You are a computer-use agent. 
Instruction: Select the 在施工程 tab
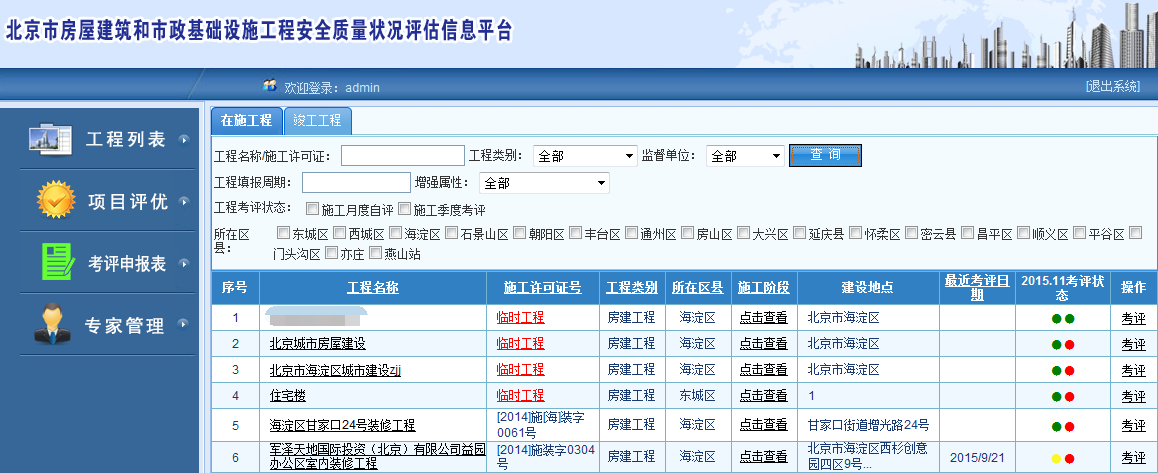[x=246, y=120]
